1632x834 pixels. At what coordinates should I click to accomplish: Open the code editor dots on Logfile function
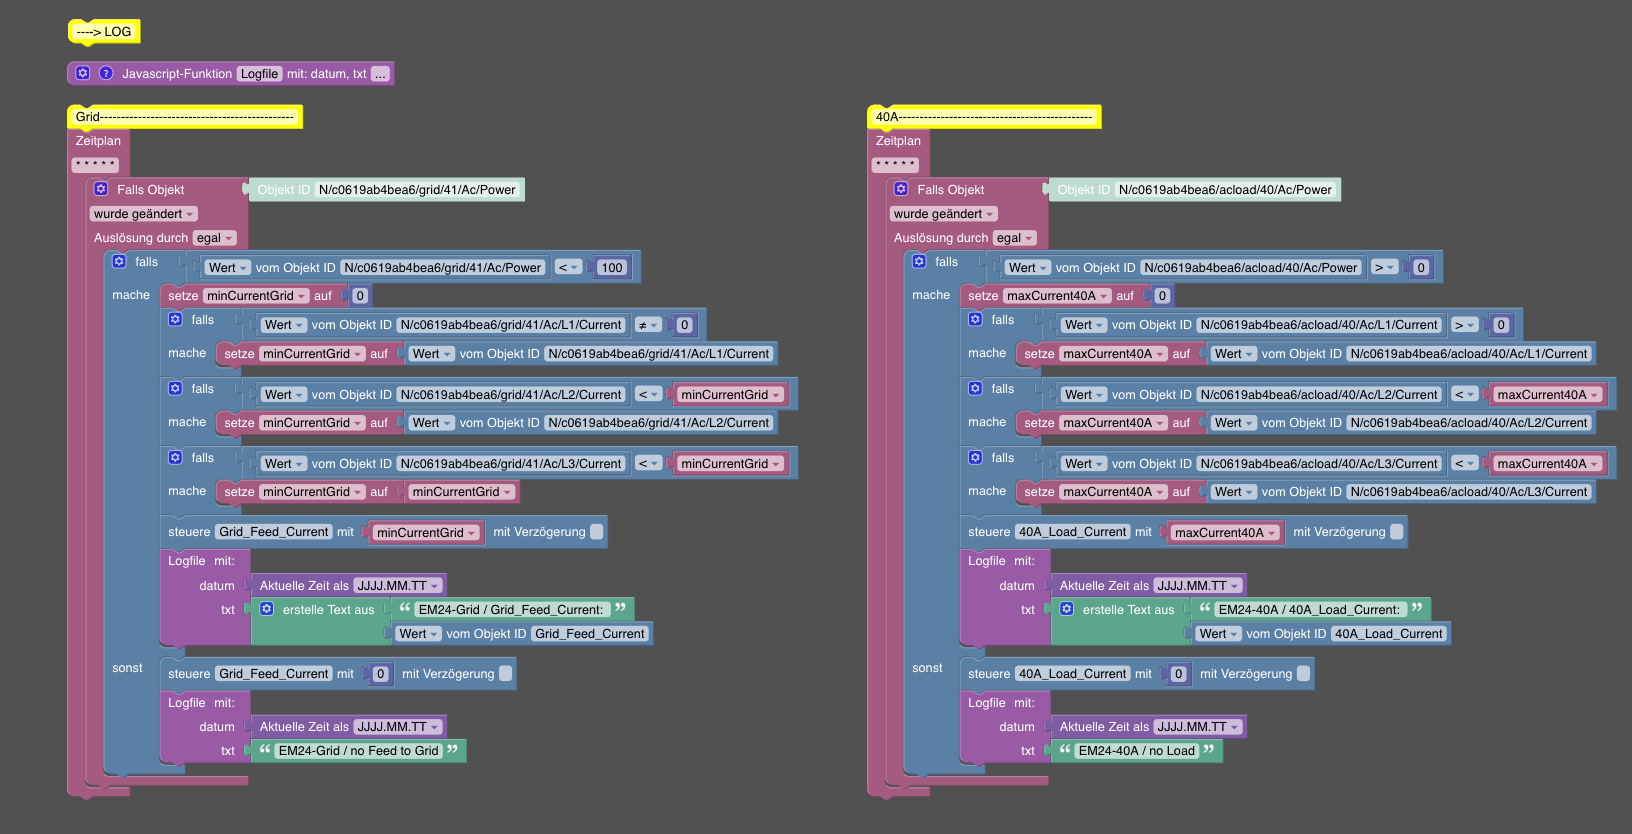380,74
